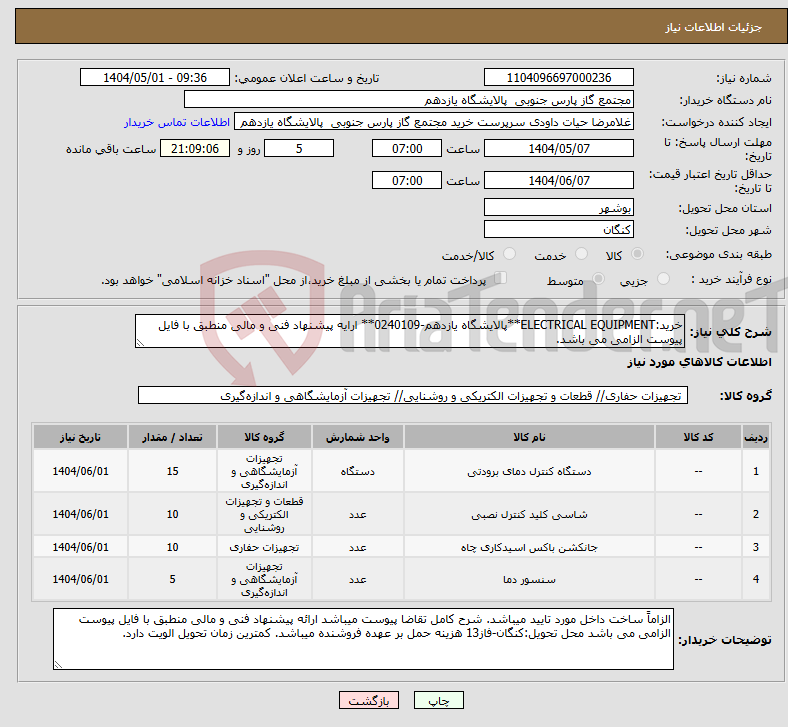Click the نام کالا column header
This screenshot has width=788, height=727.
pos(529,437)
